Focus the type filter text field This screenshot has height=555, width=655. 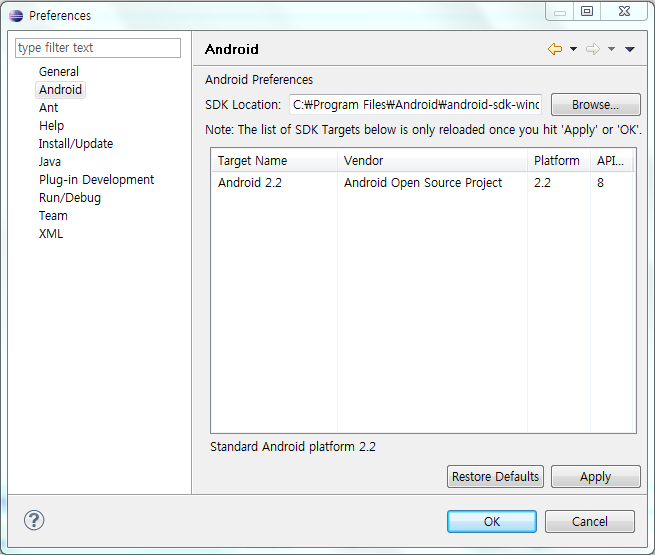tap(98, 48)
